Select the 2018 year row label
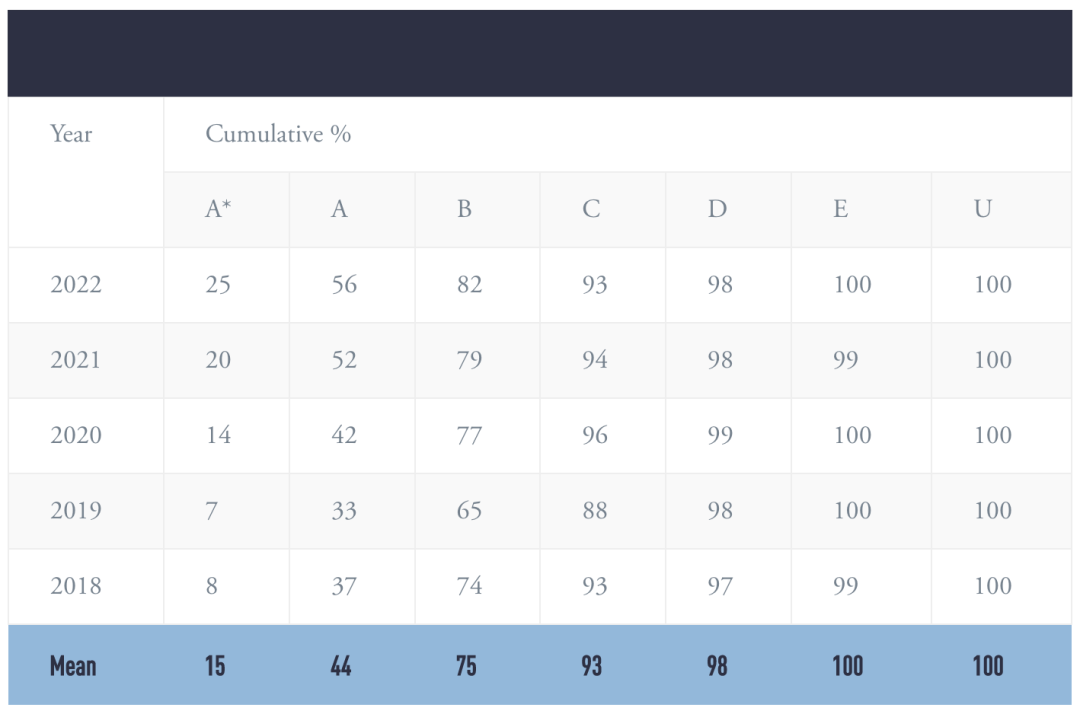 pyautogui.click(x=76, y=586)
